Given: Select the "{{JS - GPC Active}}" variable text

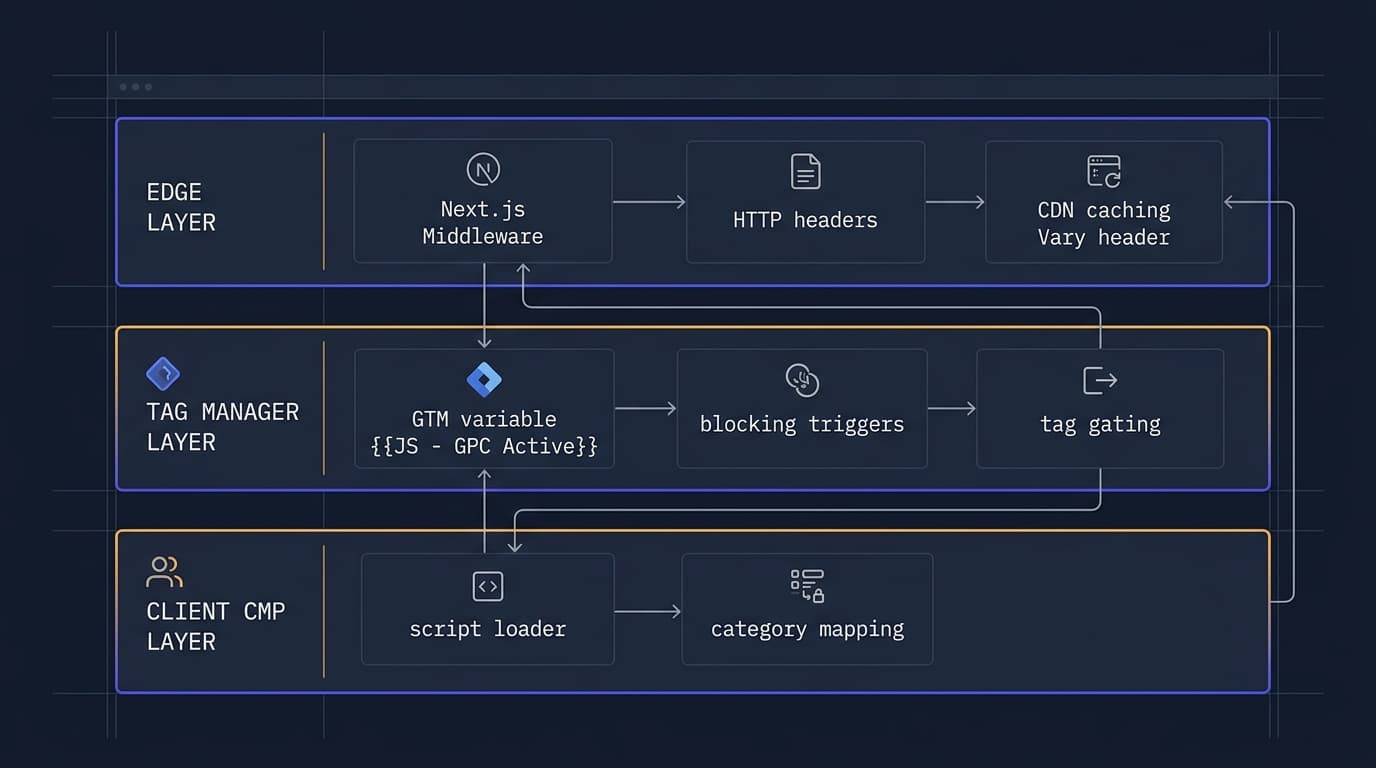Looking at the screenshot, I should tap(484, 446).
